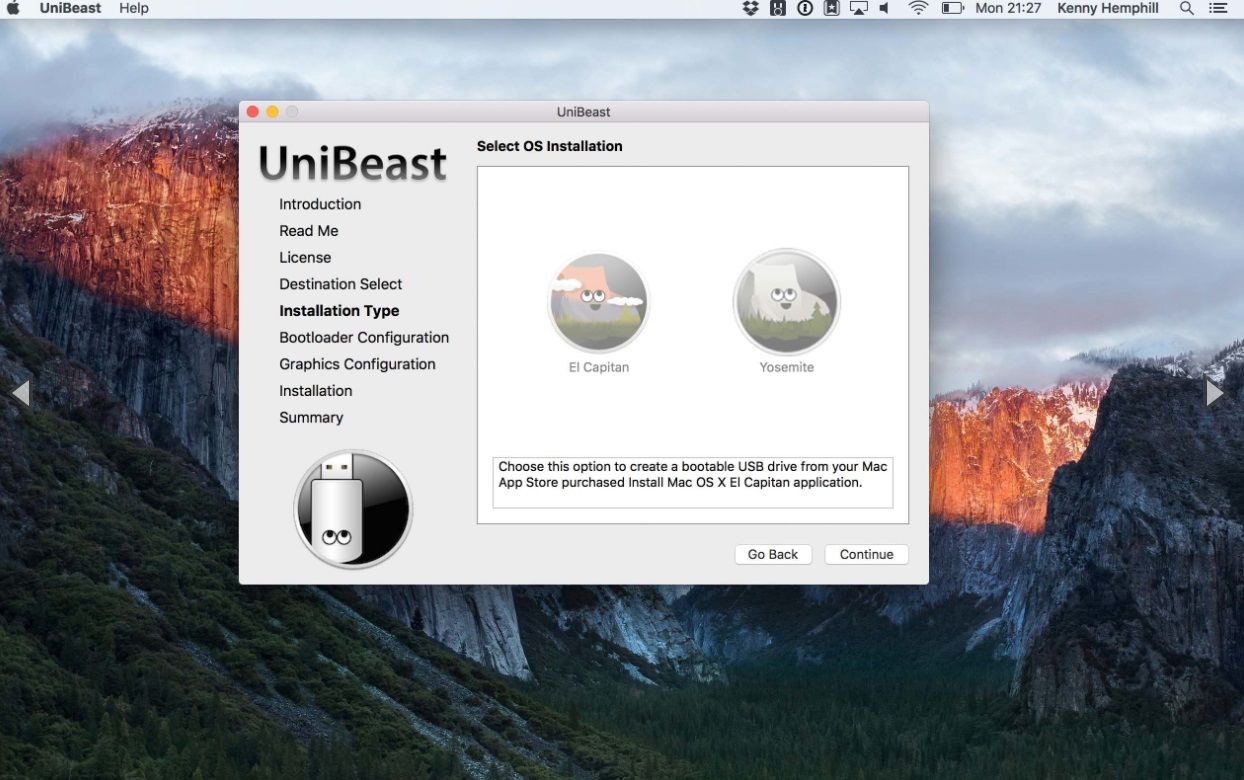The image size is (1244, 780).
Task: Click the License step
Action: [x=305, y=257]
